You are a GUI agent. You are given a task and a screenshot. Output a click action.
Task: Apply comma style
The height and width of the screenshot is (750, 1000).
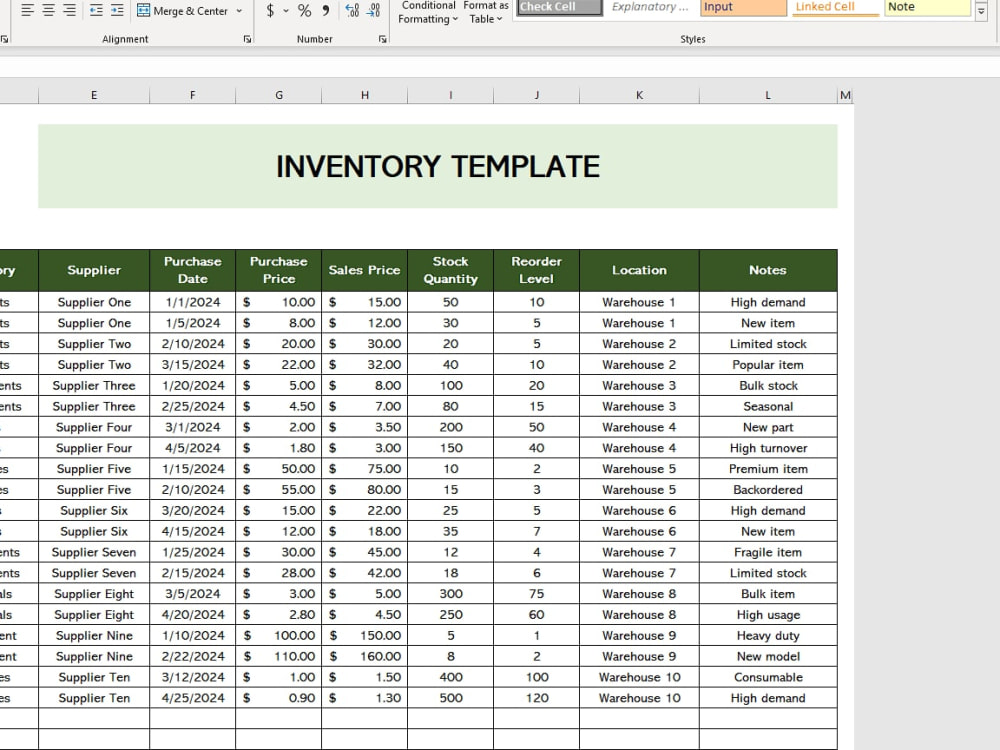pyautogui.click(x=326, y=10)
